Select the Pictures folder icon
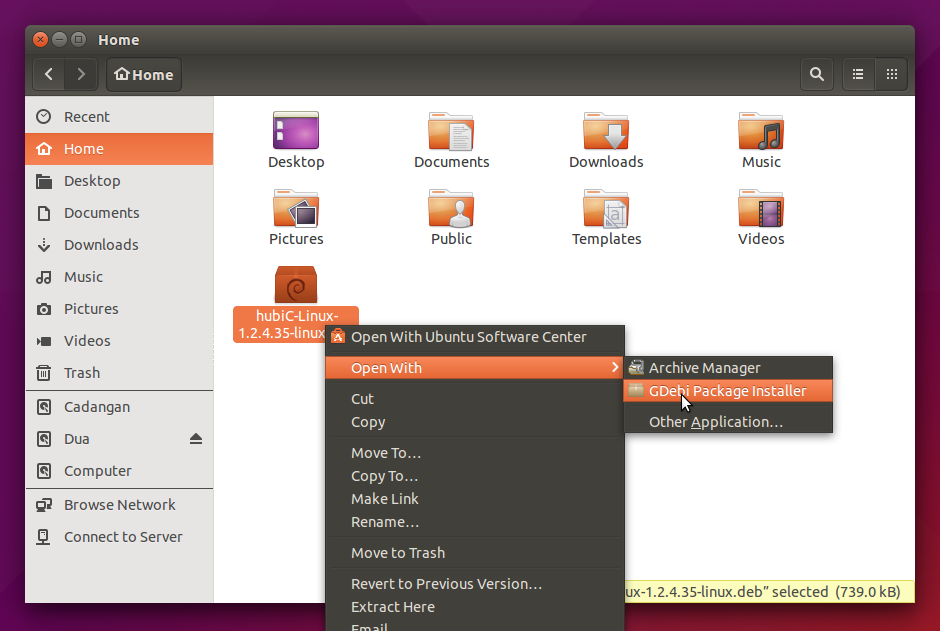The width and height of the screenshot is (940, 631). pyautogui.click(x=296, y=208)
